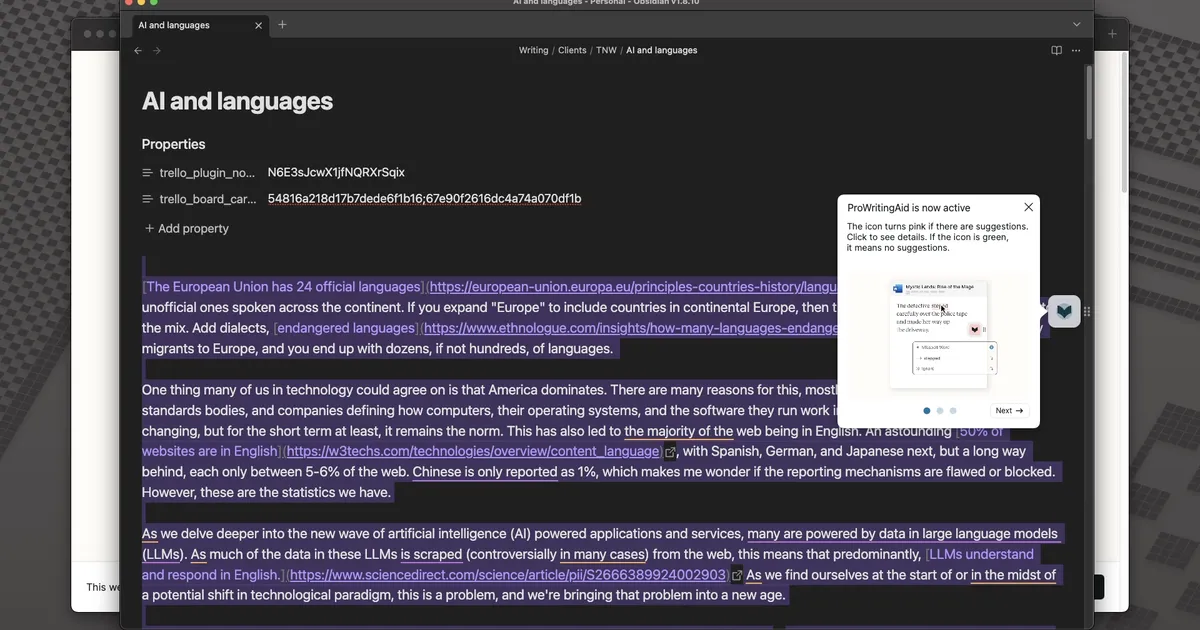1200x630 pixels.
Task: Navigate back with the left arrow
Action: [x=138, y=50]
